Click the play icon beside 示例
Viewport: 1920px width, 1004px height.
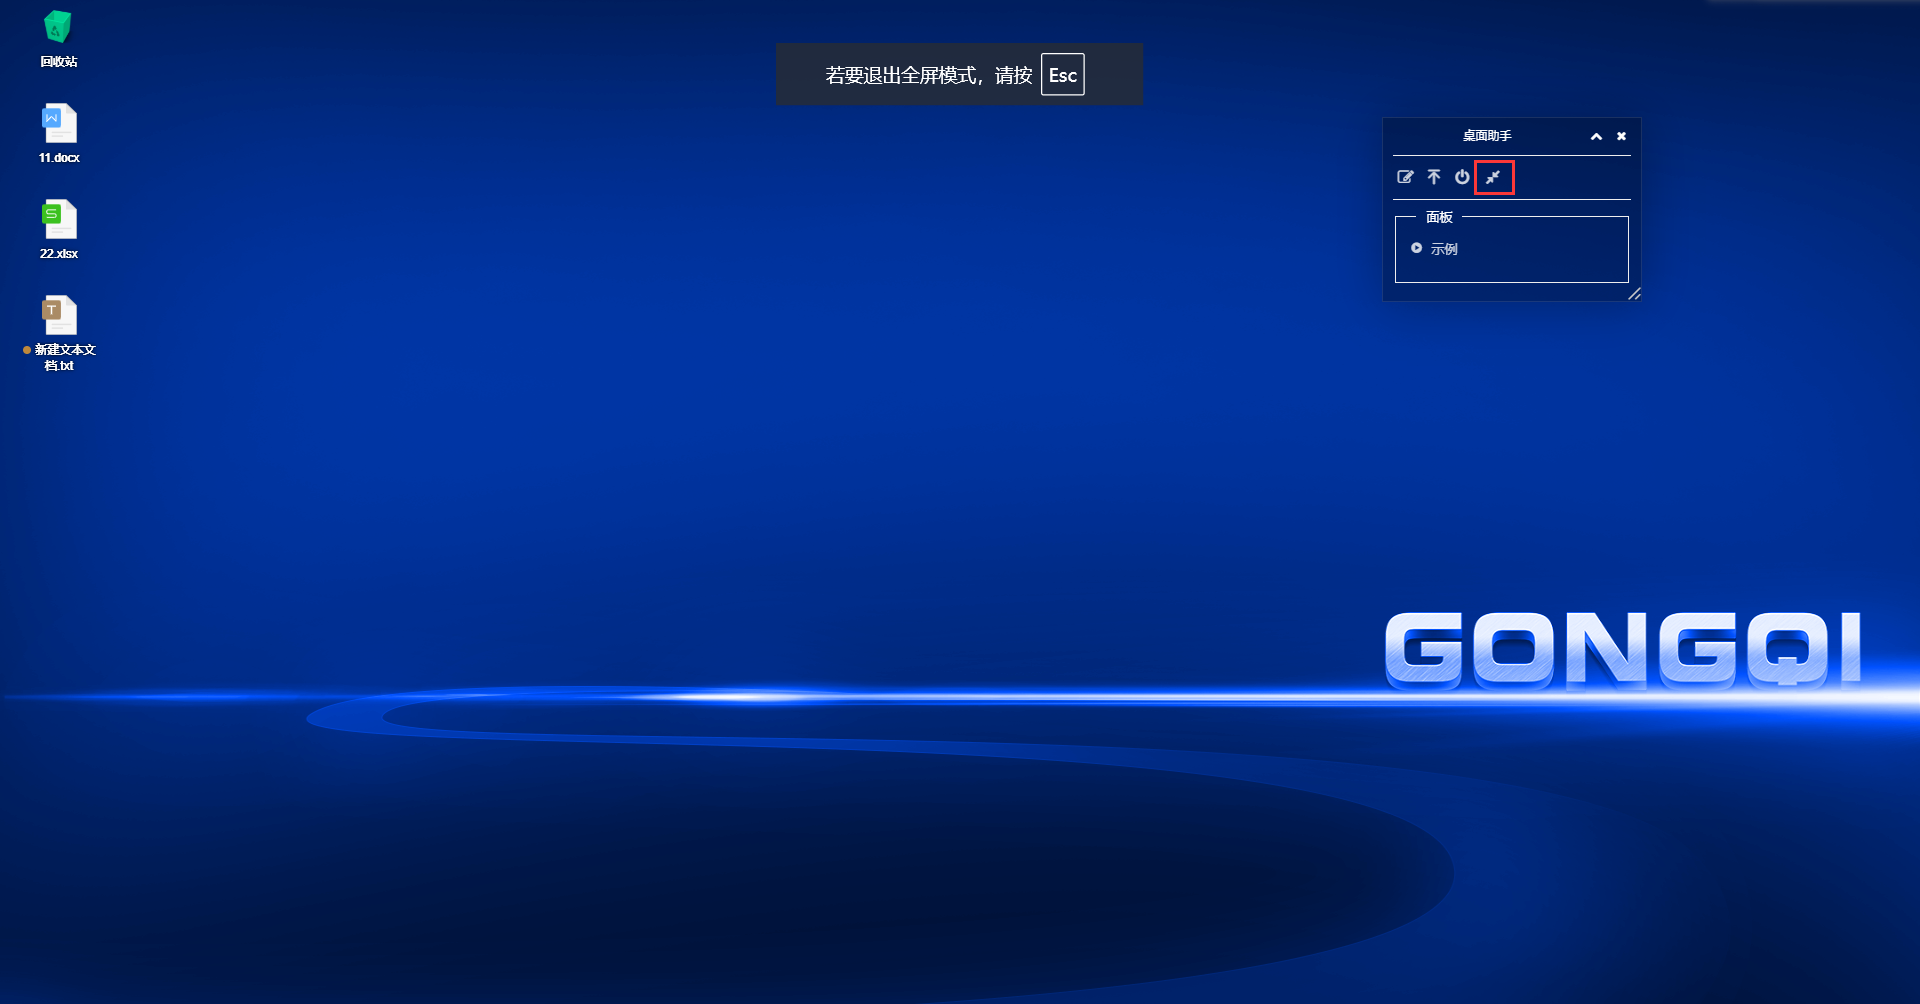[1416, 248]
